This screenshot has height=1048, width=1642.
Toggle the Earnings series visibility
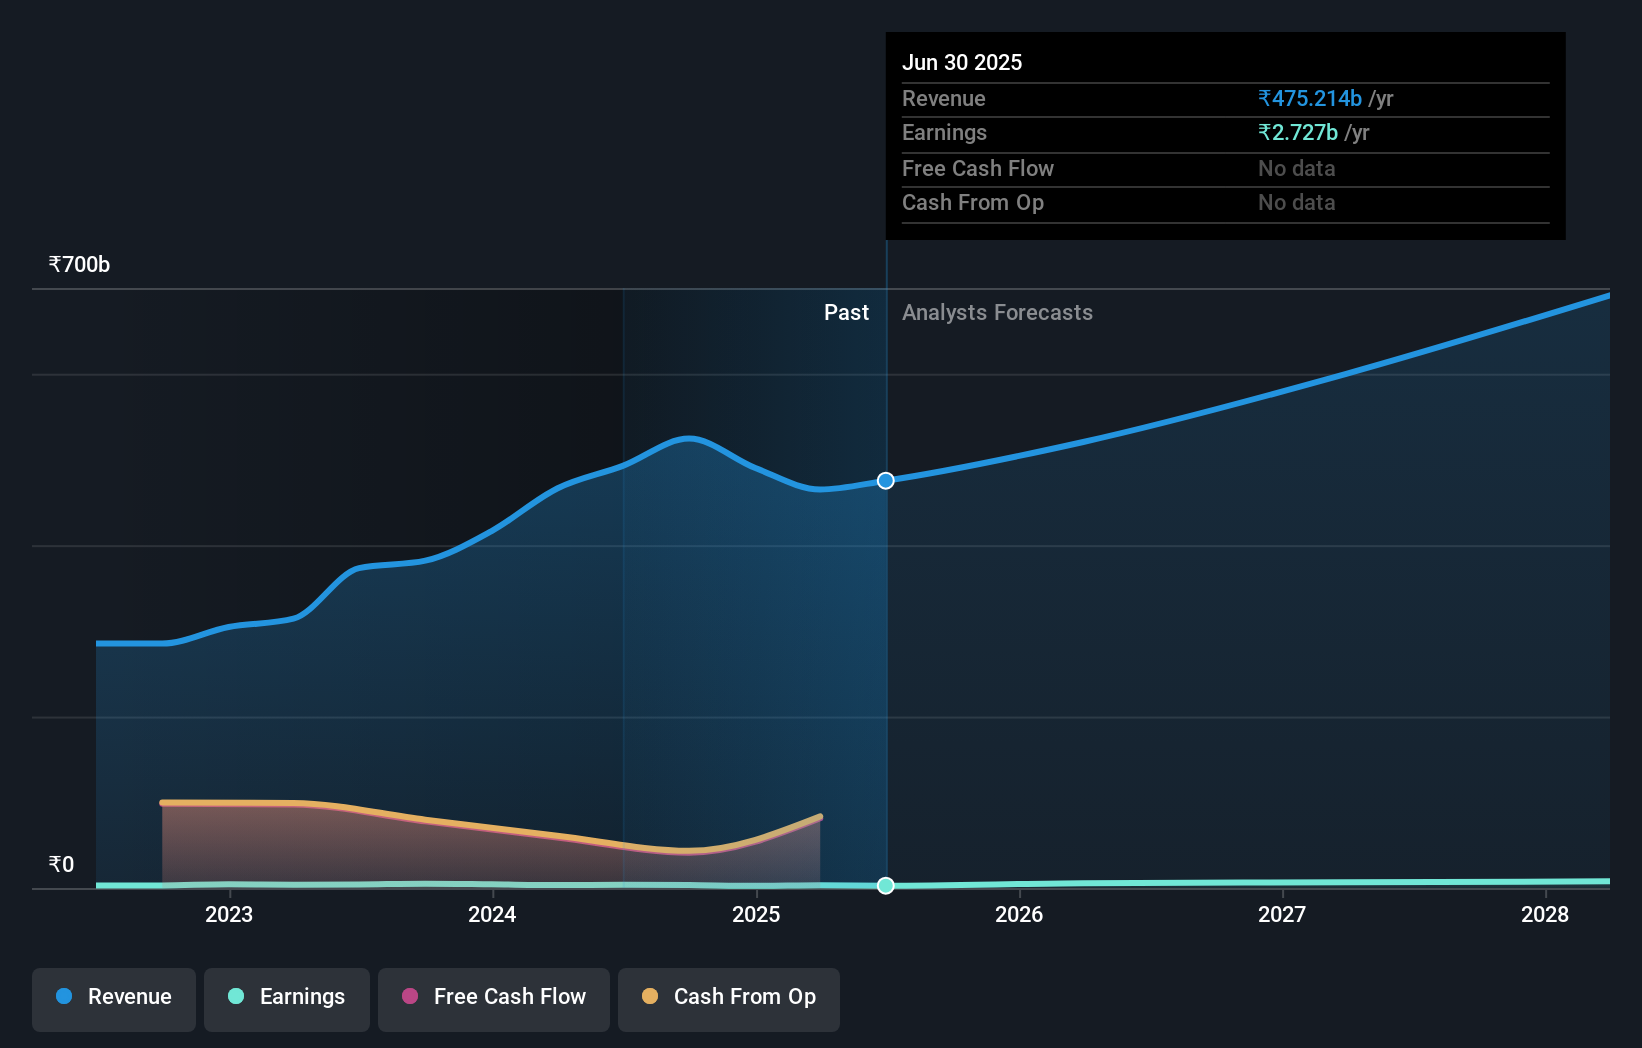[x=287, y=998]
